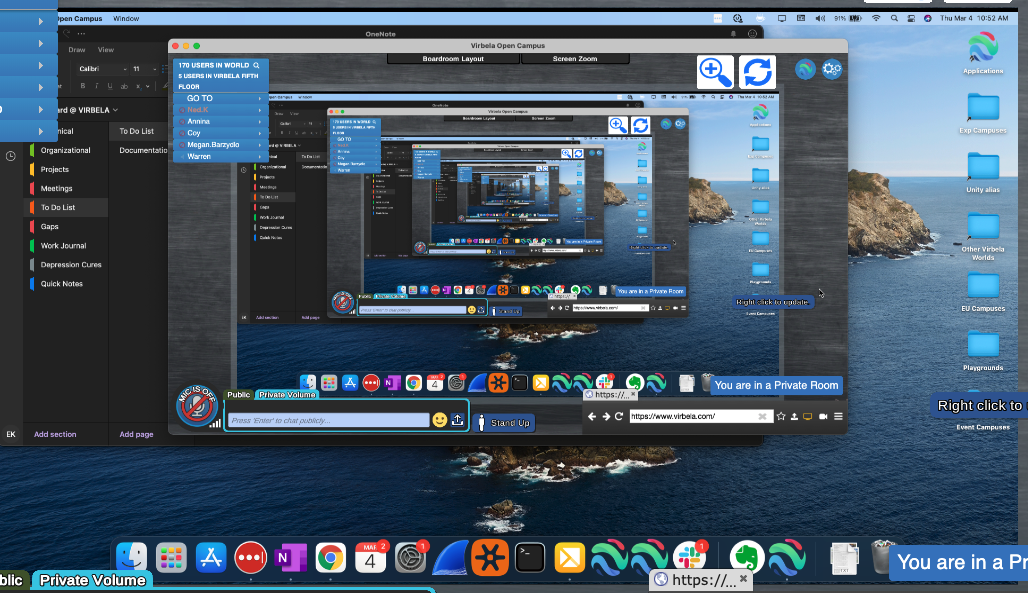
Task: Open Spotlight search in the menu bar
Action: tap(894, 18)
